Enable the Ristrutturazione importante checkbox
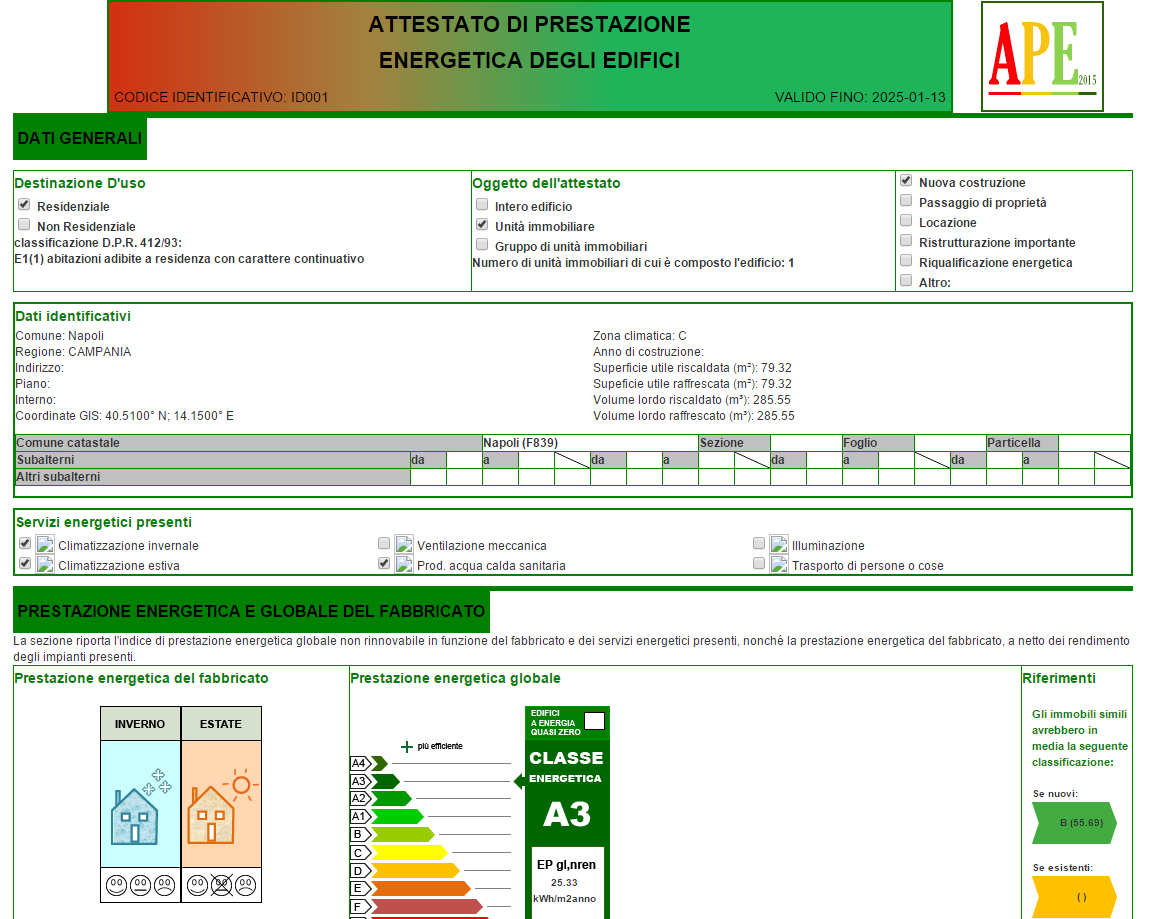Viewport: 1151px width, 919px height. point(906,240)
